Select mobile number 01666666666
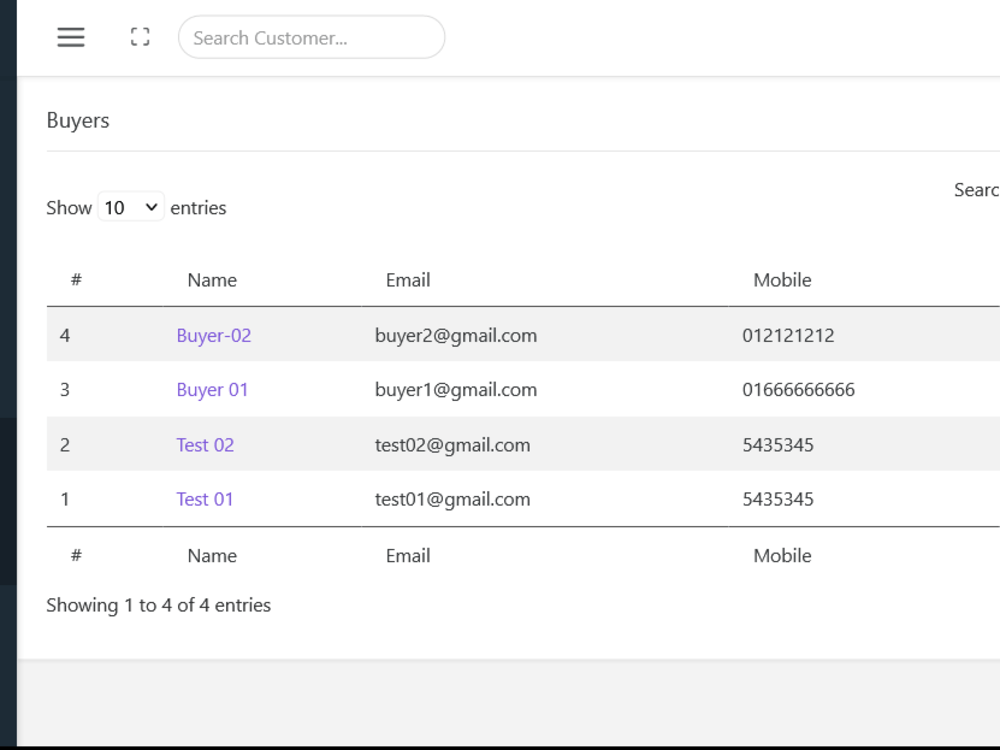The image size is (1000, 750). click(798, 390)
